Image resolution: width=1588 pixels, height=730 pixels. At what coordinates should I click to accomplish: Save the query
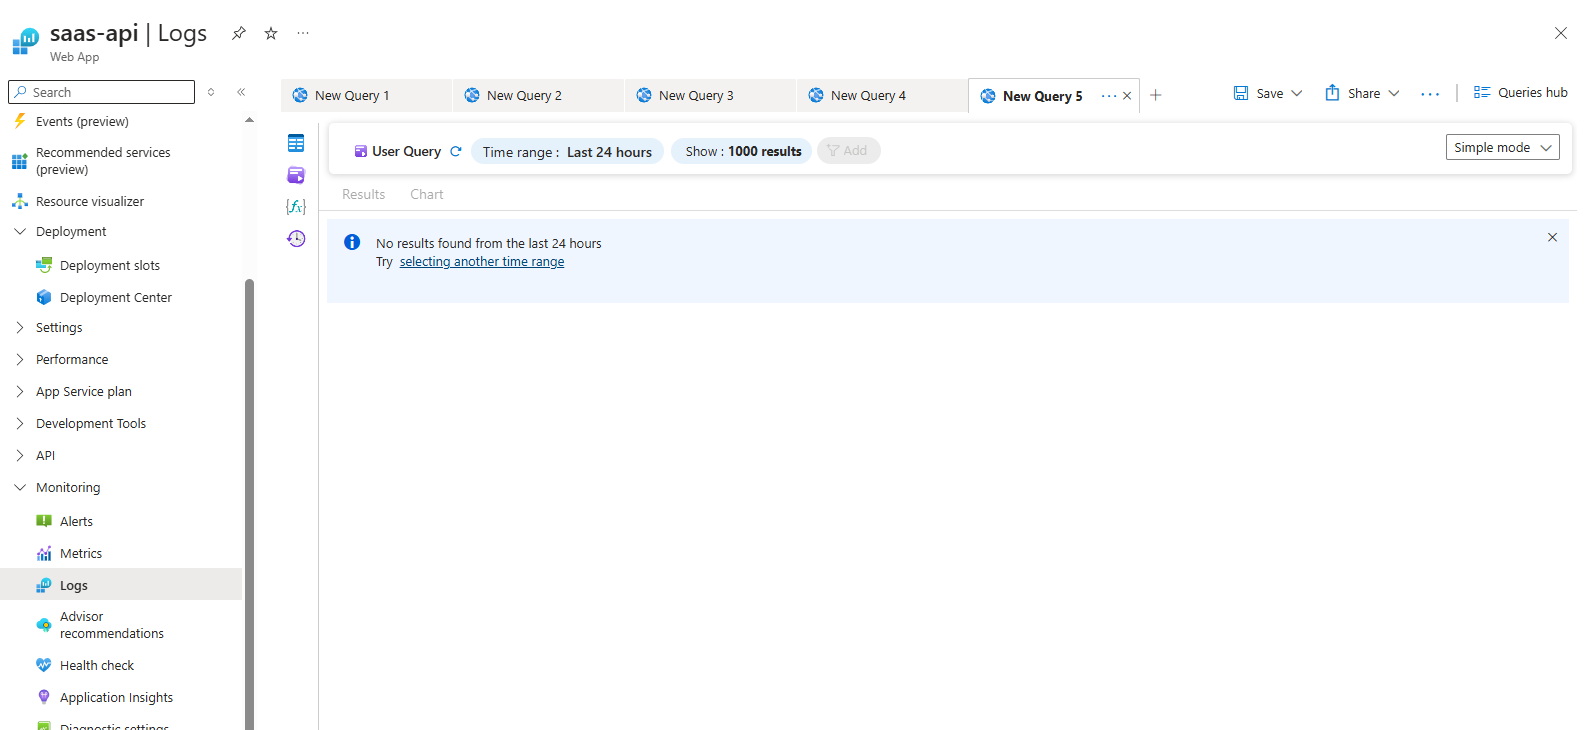point(1258,93)
